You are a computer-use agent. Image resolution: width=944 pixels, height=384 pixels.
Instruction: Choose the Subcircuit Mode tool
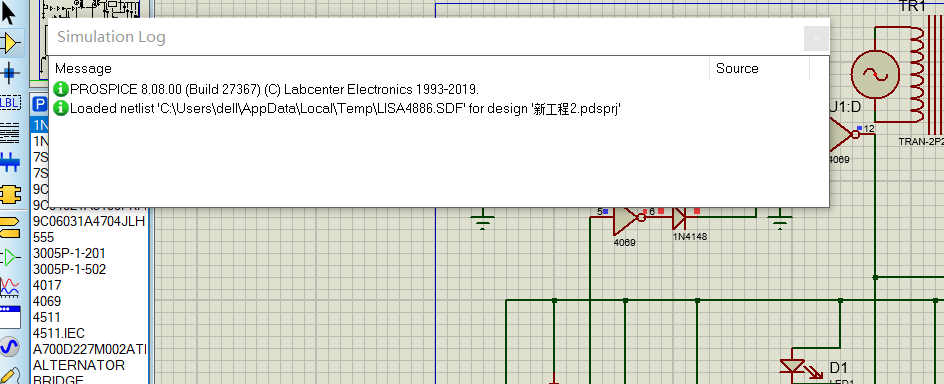[x=10, y=194]
